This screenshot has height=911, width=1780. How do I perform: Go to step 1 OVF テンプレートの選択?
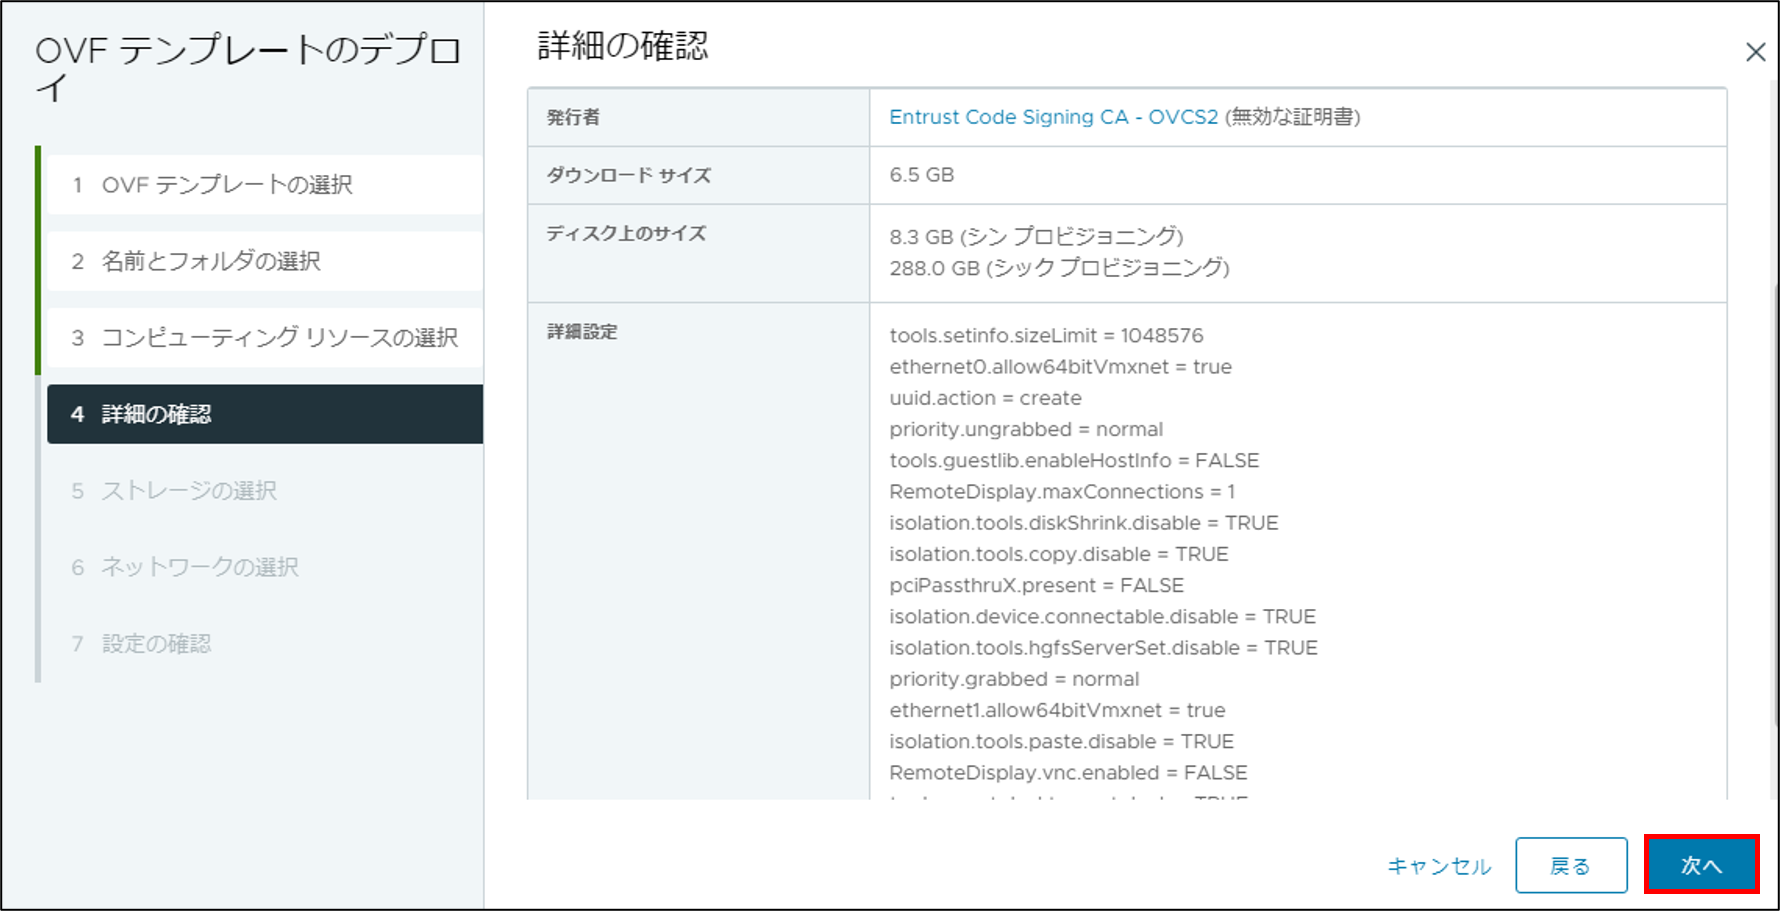(x=265, y=185)
